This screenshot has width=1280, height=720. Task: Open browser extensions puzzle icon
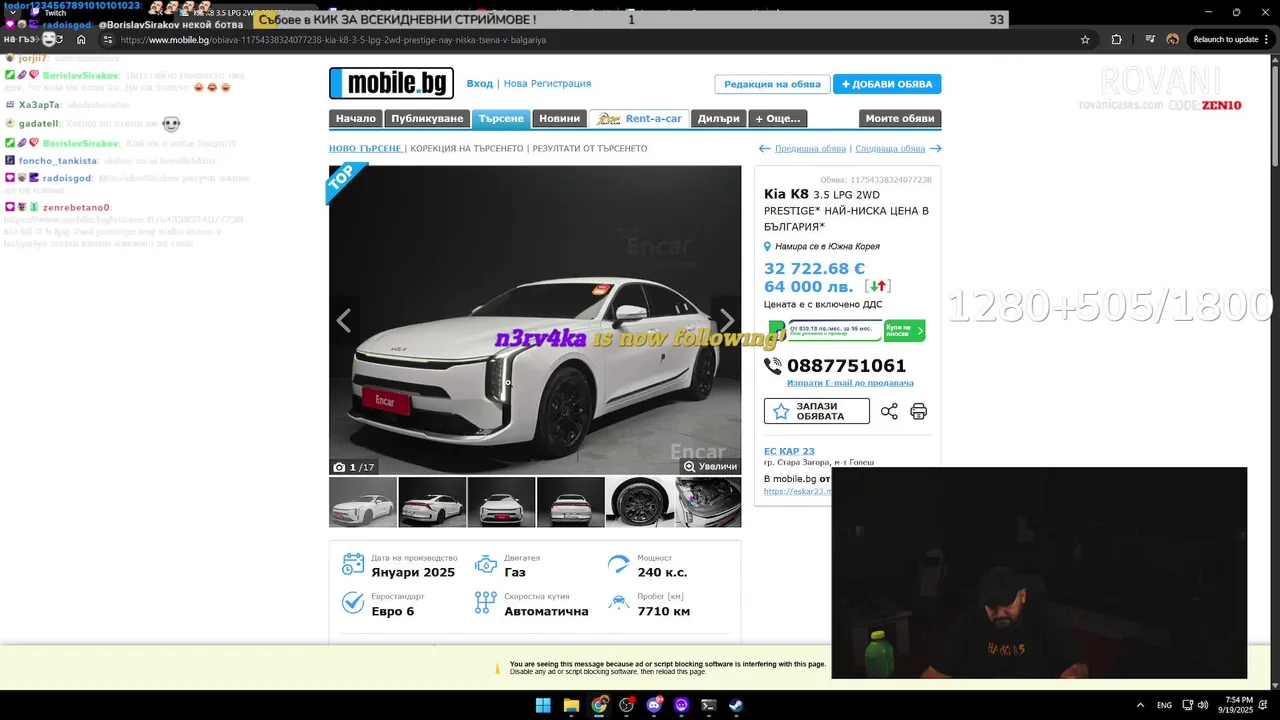[1117, 40]
